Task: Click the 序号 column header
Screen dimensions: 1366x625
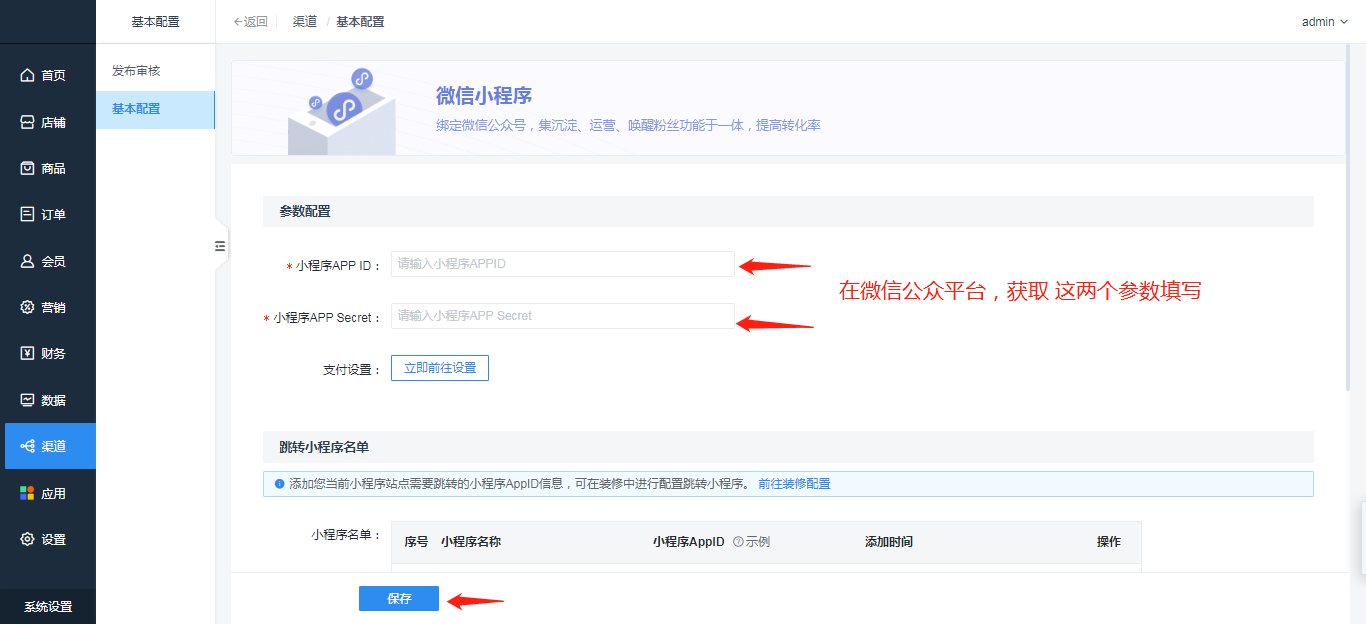Action: click(416, 542)
